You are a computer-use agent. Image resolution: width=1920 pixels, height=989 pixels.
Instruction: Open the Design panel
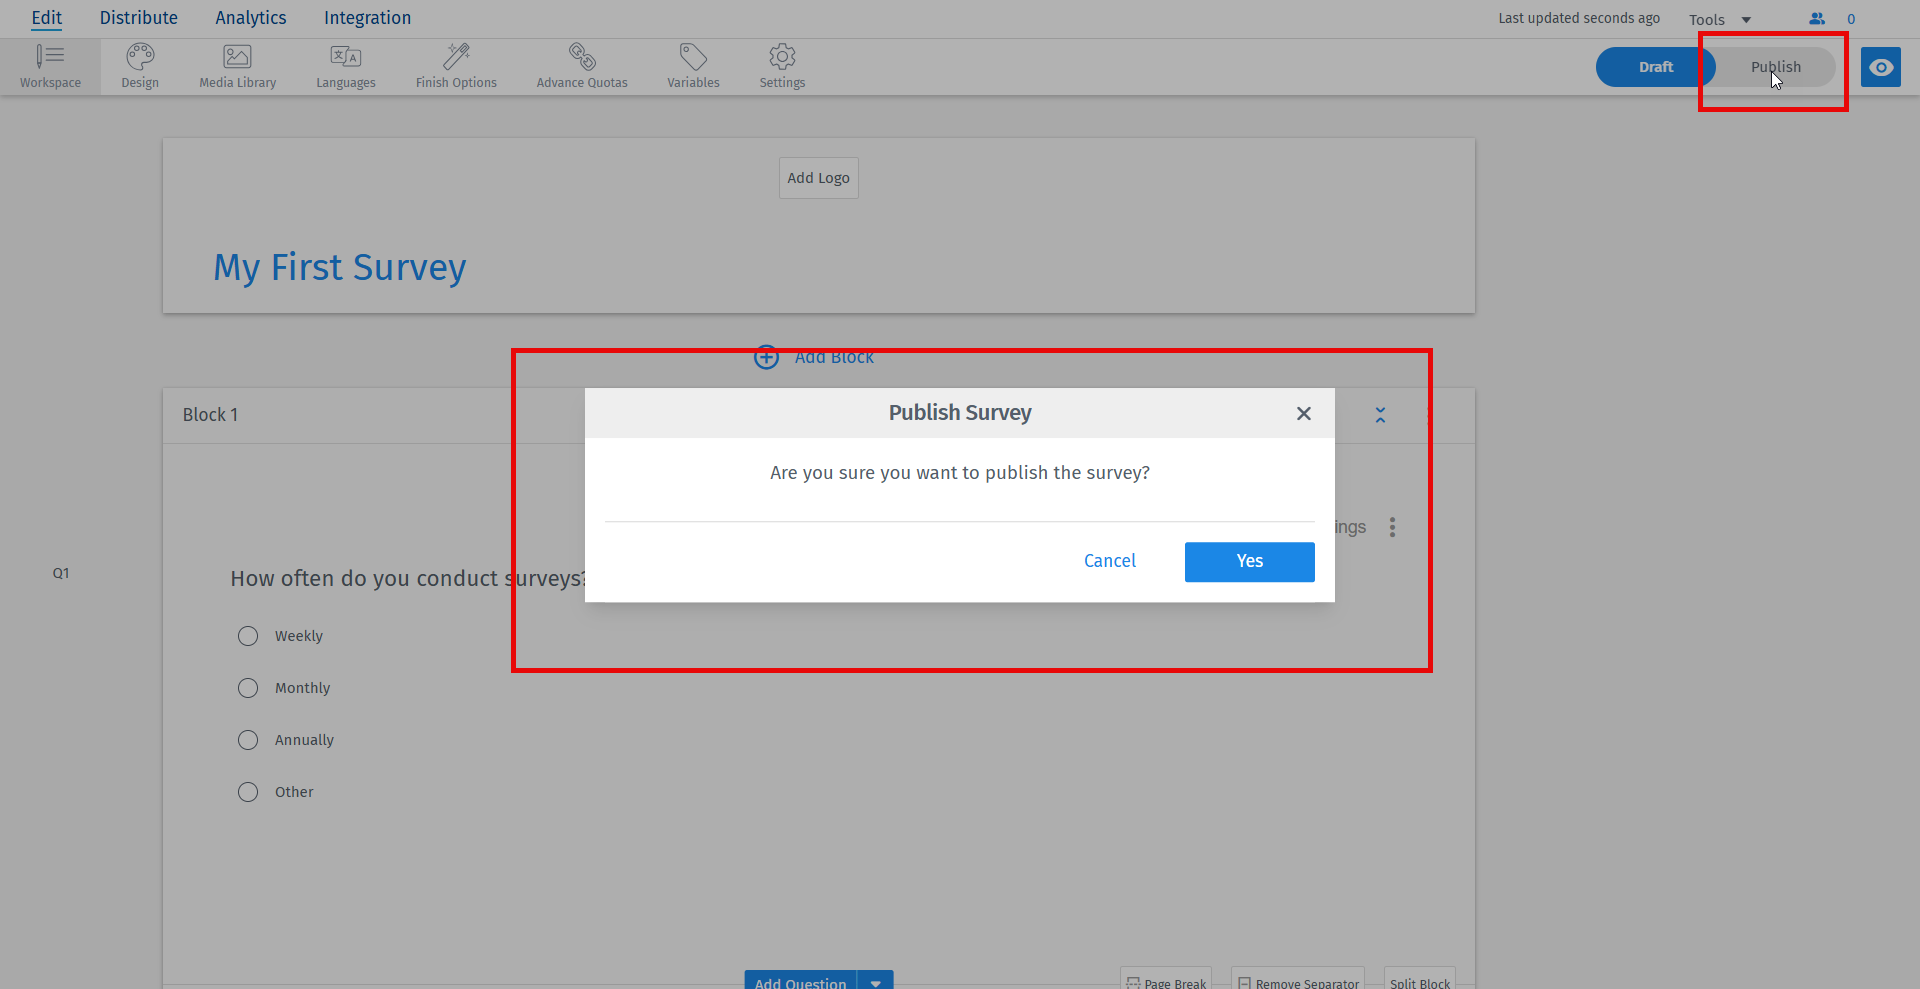pyautogui.click(x=139, y=65)
